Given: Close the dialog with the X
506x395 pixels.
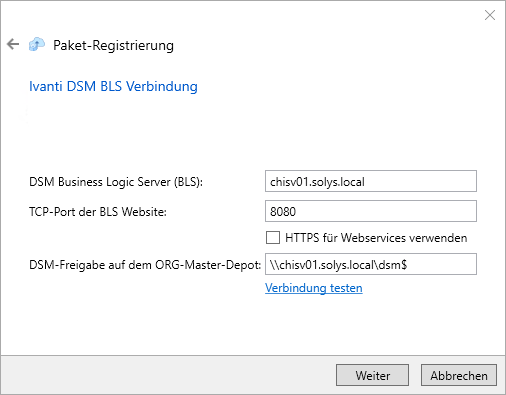Looking at the screenshot, I should pyautogui.click(x=490, y=15).
